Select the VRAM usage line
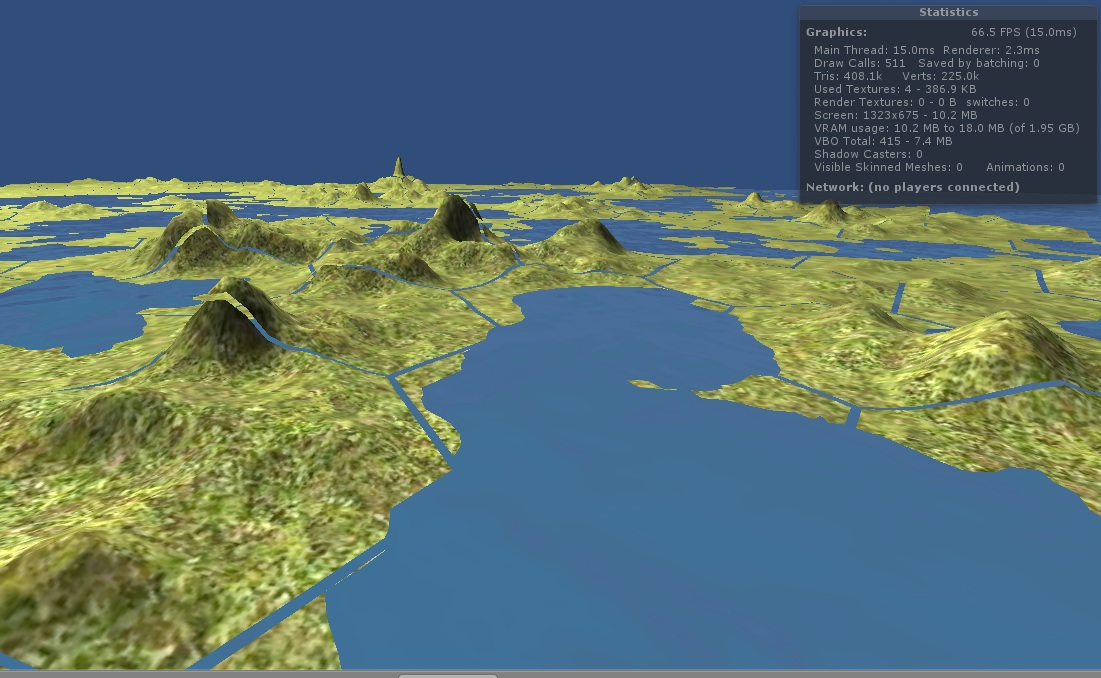The image size is (1101, 678). click(946, 128)
